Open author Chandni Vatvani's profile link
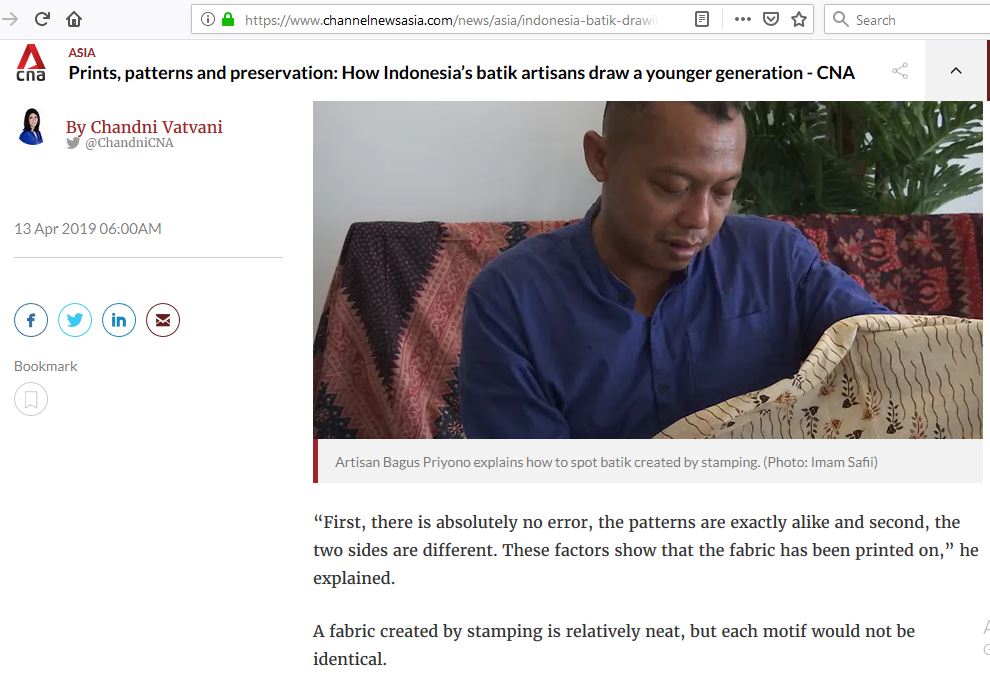This screenshot has height=681, width=990. pyautogui.click(x=144, y=127)
